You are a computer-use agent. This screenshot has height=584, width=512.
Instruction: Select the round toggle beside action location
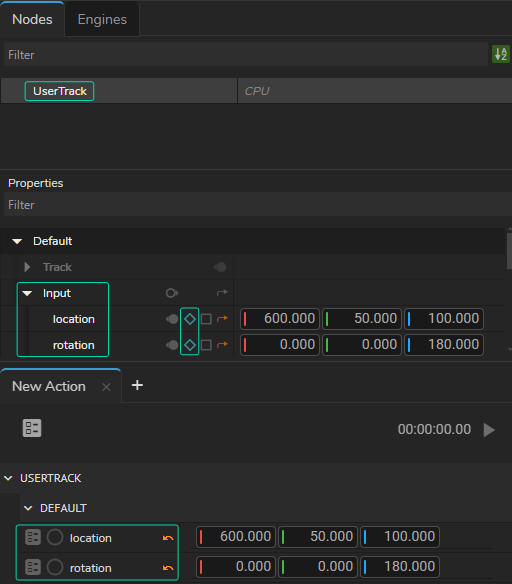(55, 537)
